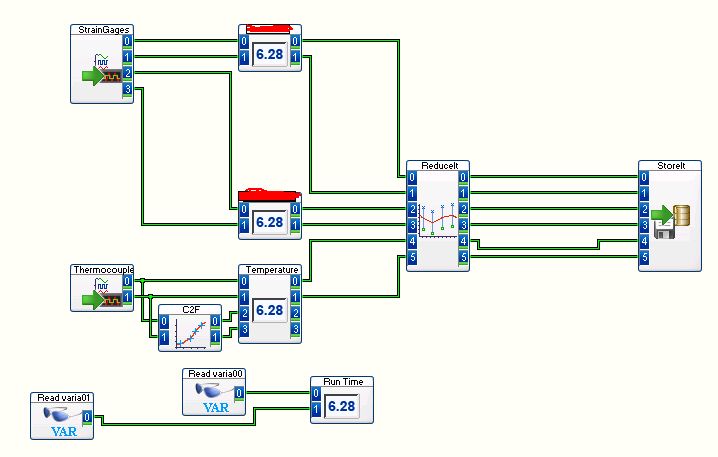
Task: Click the StoreIt save-to-disk icon
Action: tap(670, 222)
